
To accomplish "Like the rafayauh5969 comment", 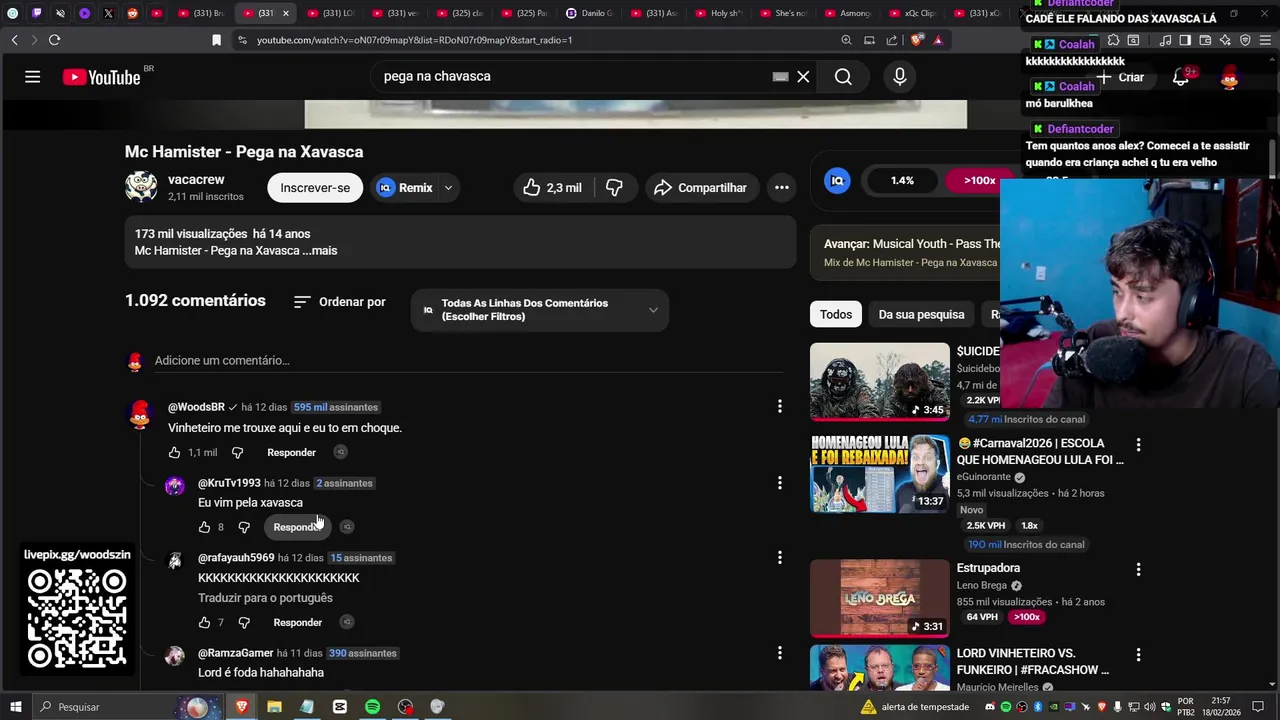I will click(x=204, y=622).
